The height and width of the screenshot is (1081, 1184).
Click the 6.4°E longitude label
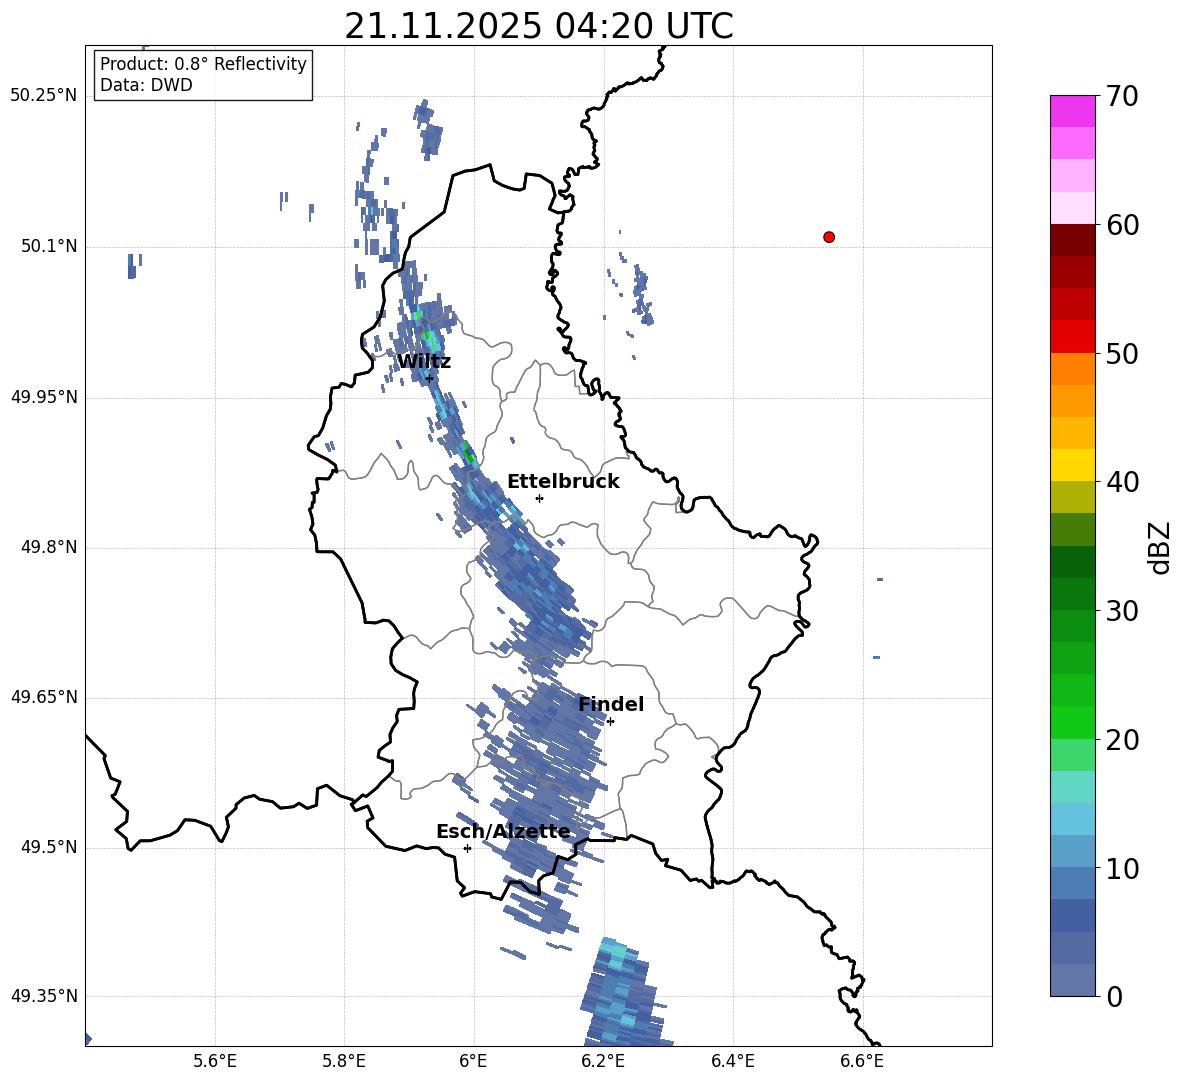732,1061
